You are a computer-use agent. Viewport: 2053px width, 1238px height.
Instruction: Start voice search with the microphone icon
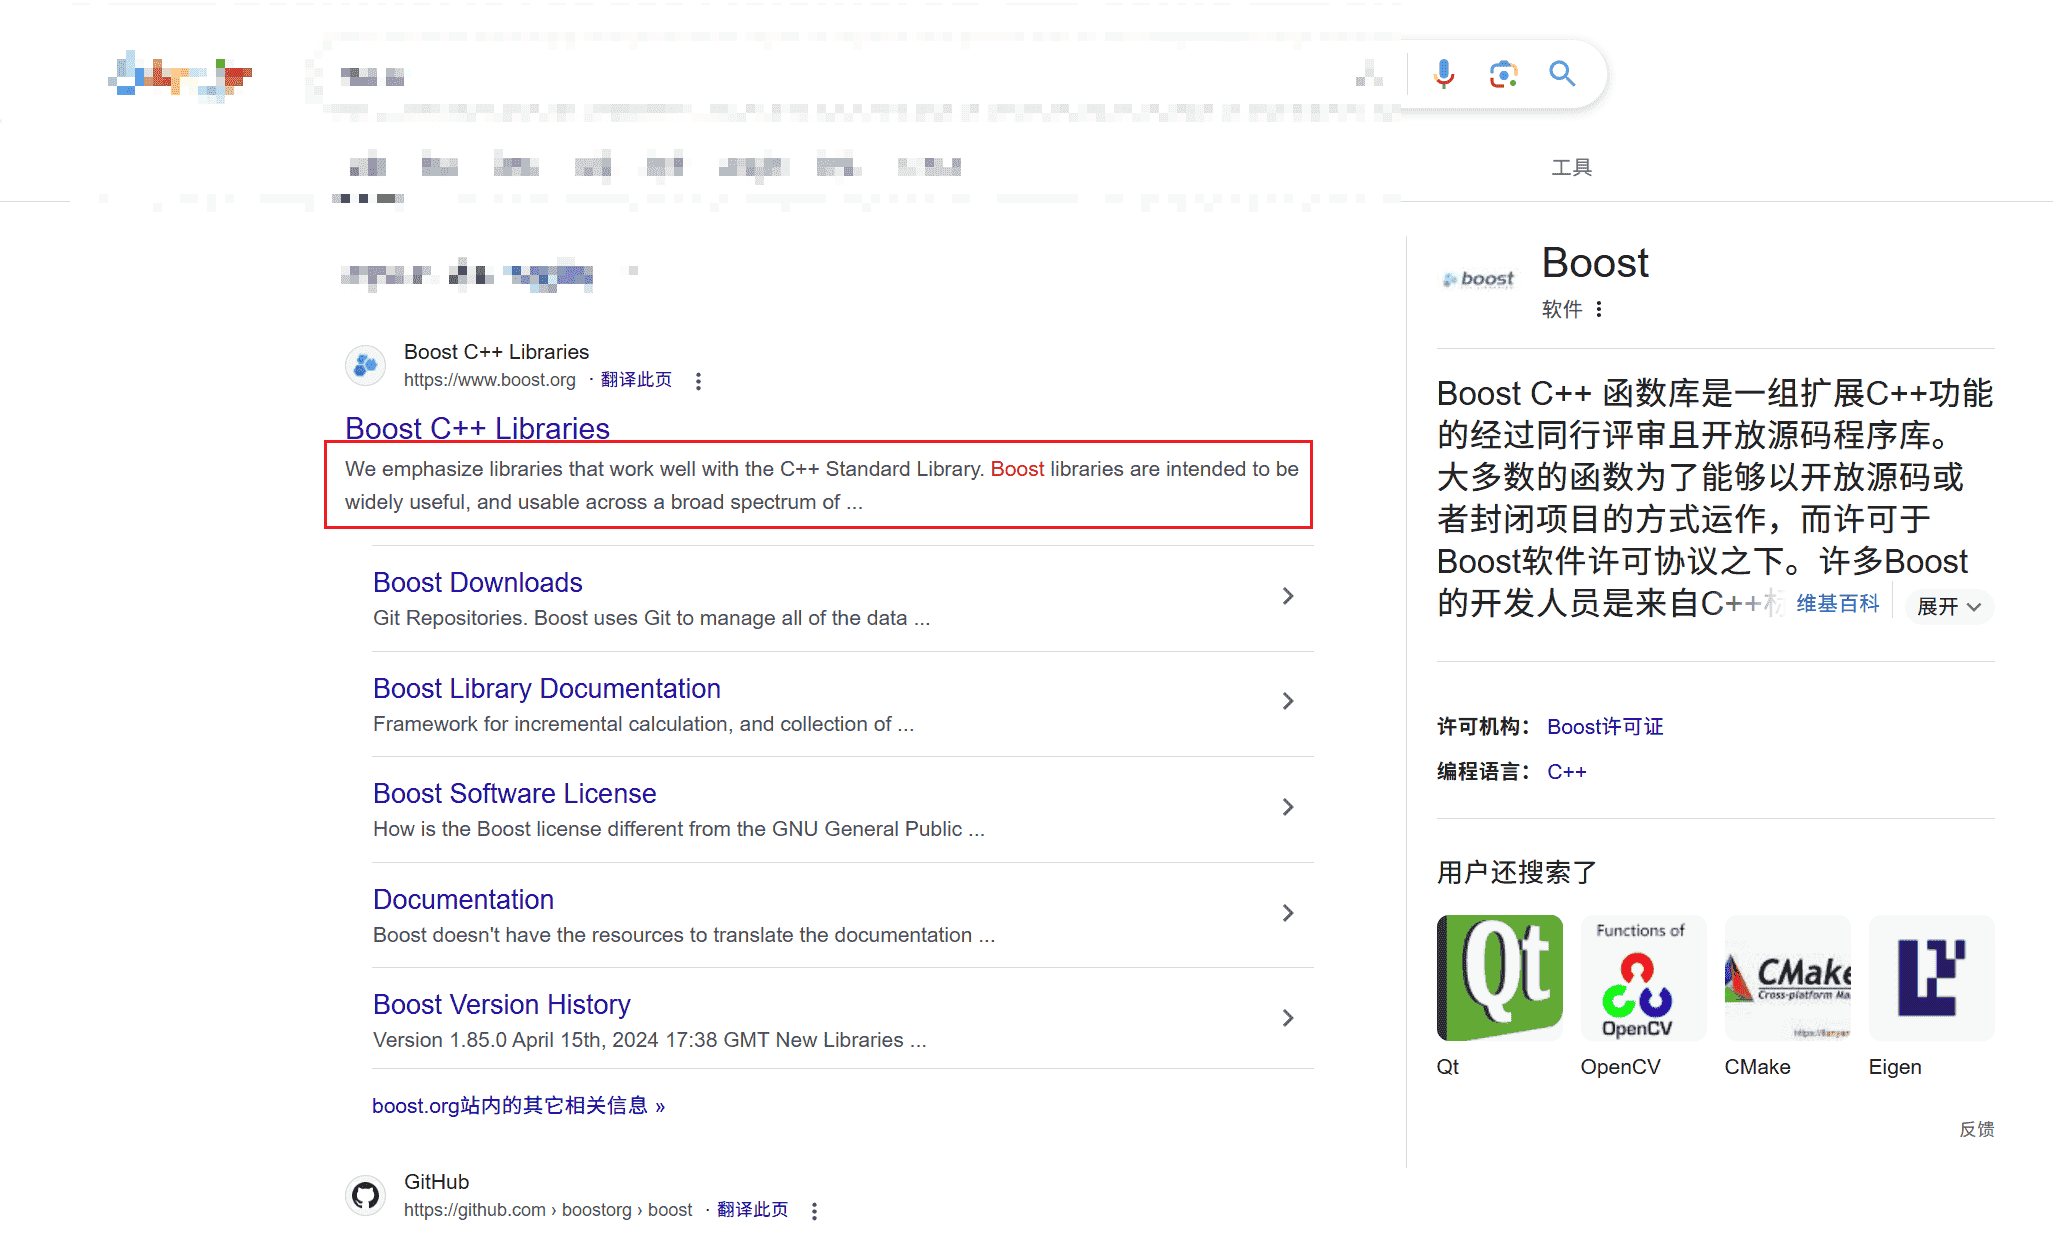coord(1444,74)
